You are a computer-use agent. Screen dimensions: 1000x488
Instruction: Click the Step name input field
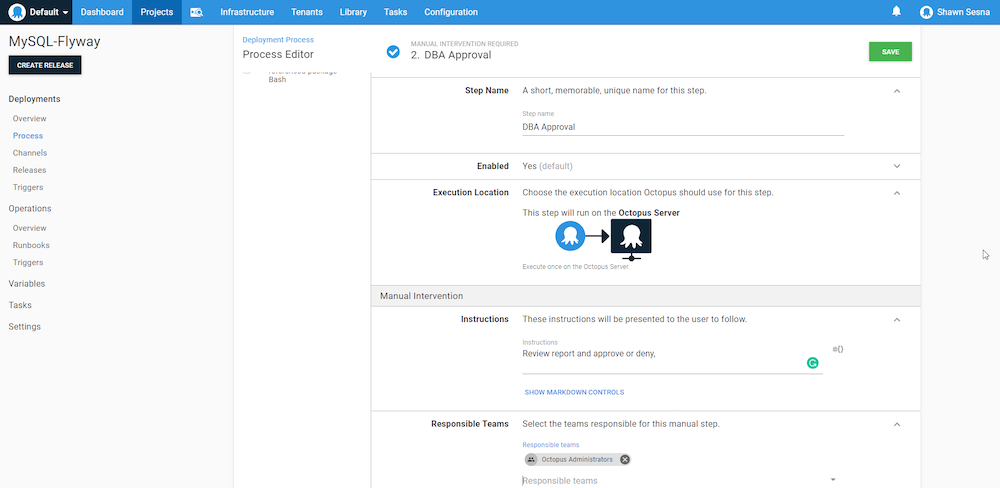pos(683,127)
